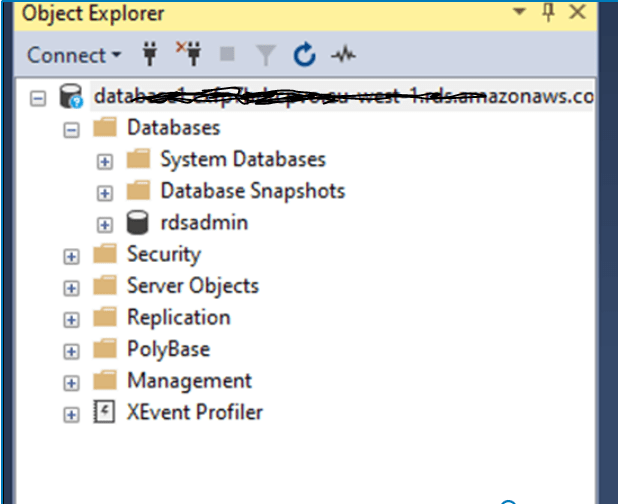Select the Server Objects tree item
Image resolution: width=618 pixels, height=504 pixels.
(192, 286)
